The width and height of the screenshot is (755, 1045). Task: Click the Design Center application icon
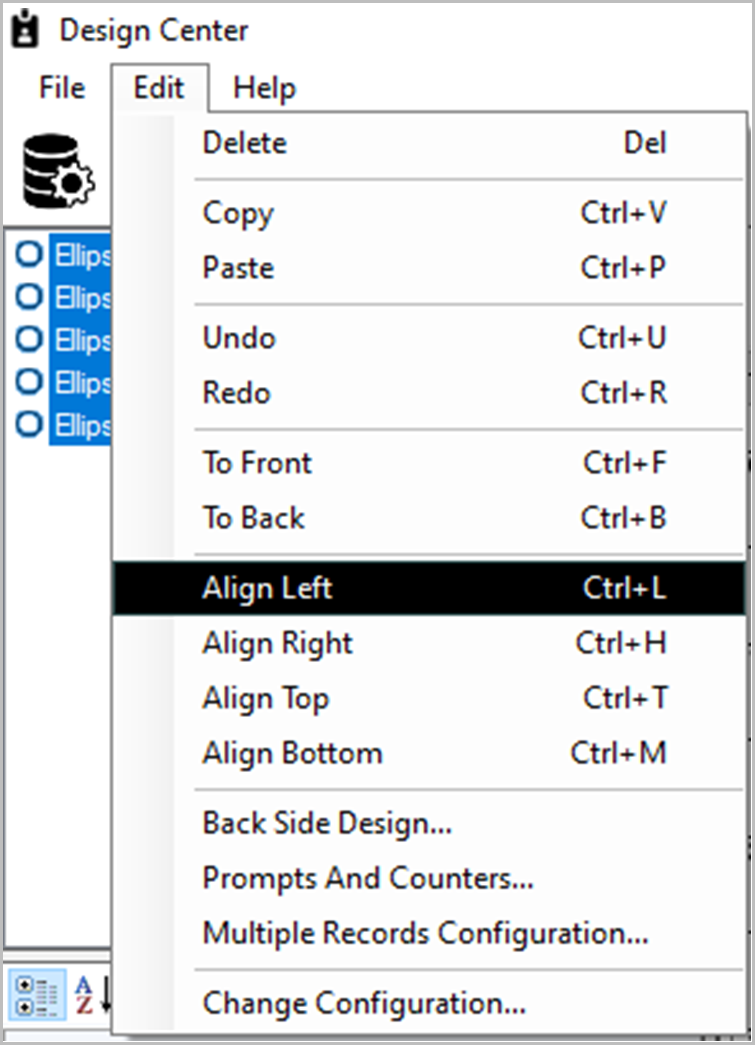pyautogui.click(x=25, y=28)
